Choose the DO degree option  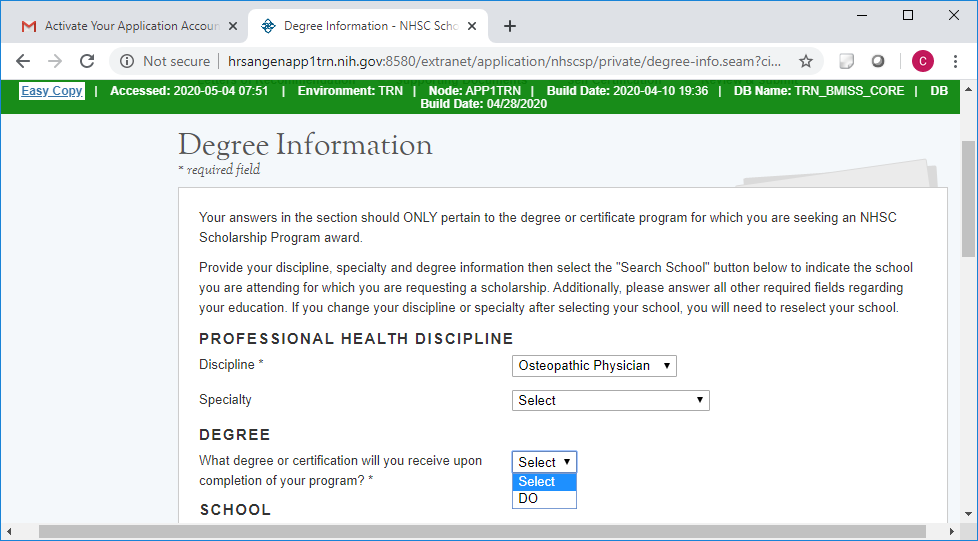pos(544,499)
